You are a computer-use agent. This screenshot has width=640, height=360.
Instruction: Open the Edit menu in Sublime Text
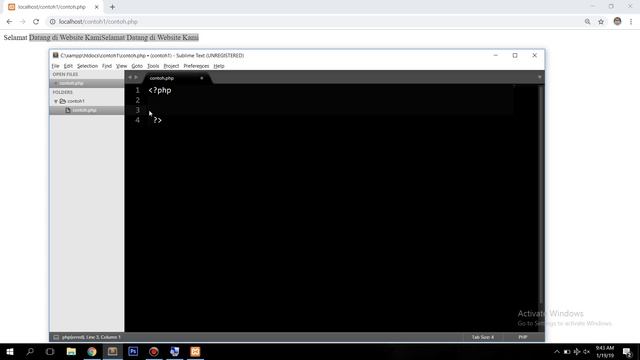[x=68, y=66]
